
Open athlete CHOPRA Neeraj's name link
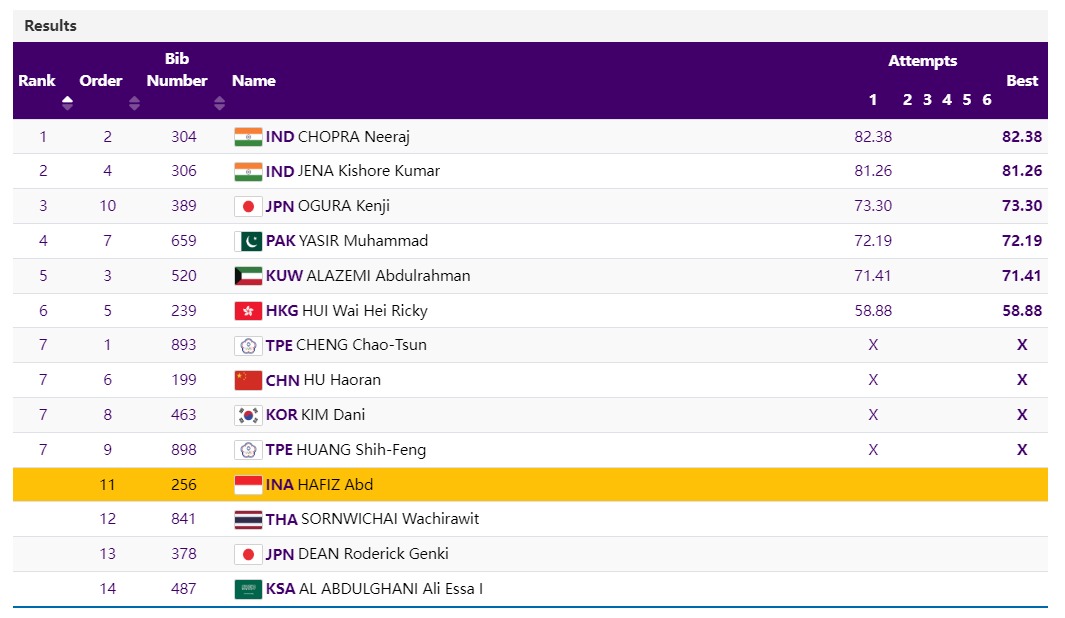(353, 137)
